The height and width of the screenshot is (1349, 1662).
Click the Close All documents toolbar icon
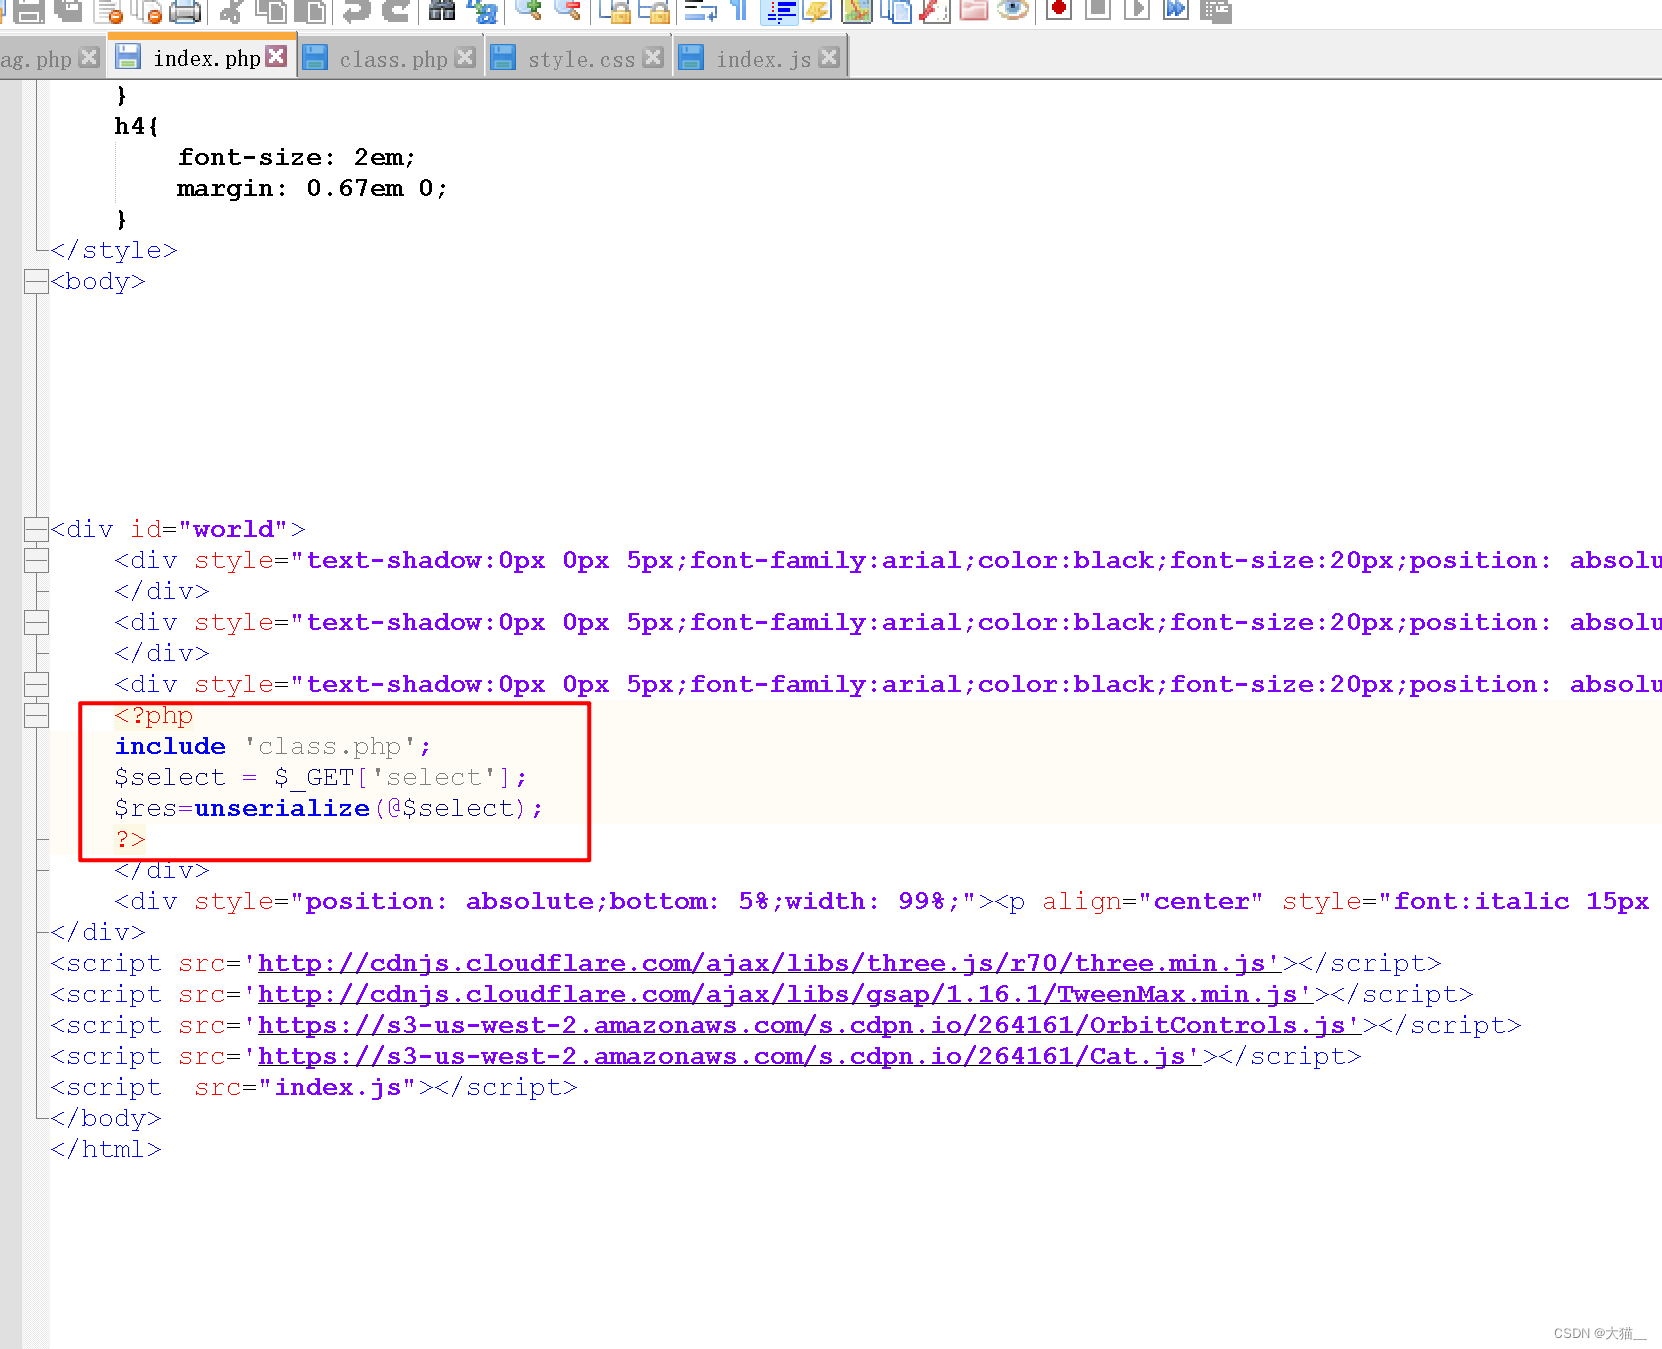(146, 11)
